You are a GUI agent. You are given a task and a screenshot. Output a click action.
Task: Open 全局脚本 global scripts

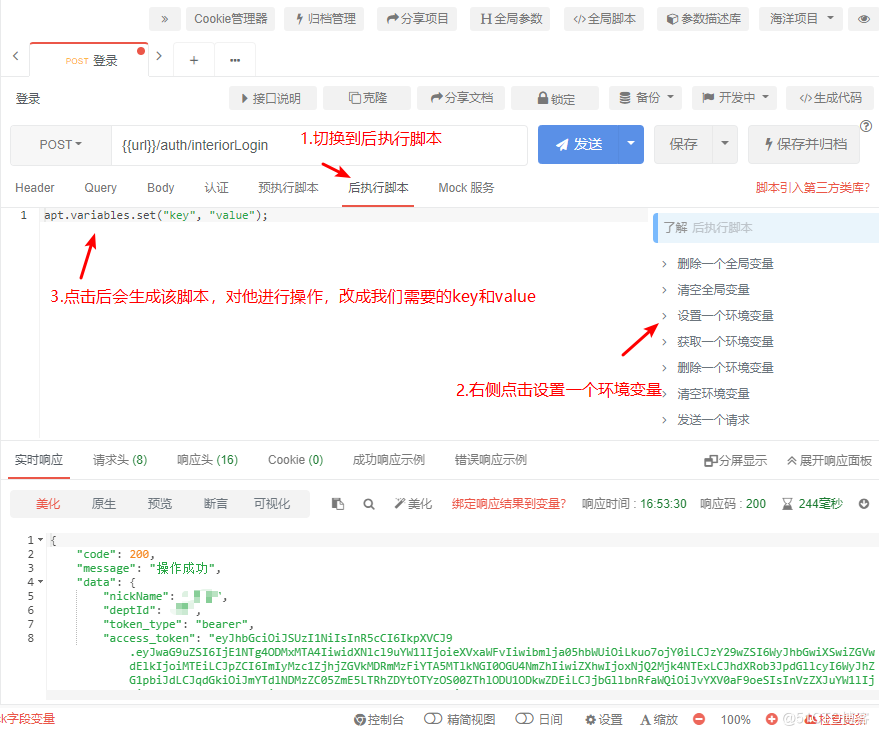point(604,19)
